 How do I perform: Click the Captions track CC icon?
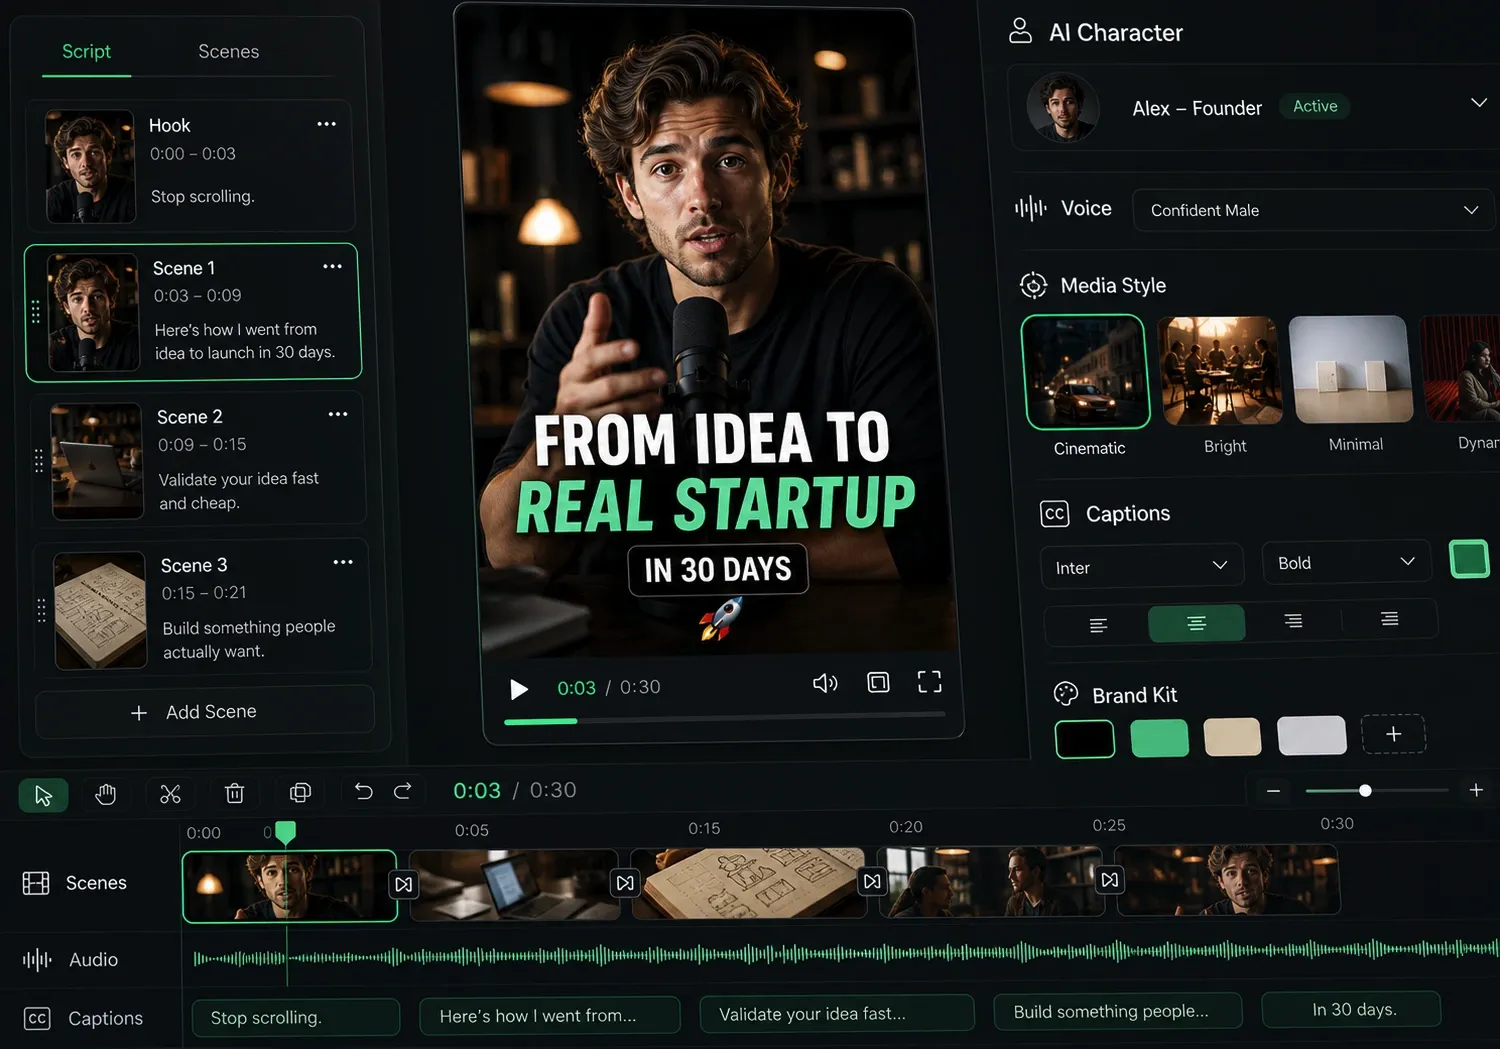pos(37,1019)
